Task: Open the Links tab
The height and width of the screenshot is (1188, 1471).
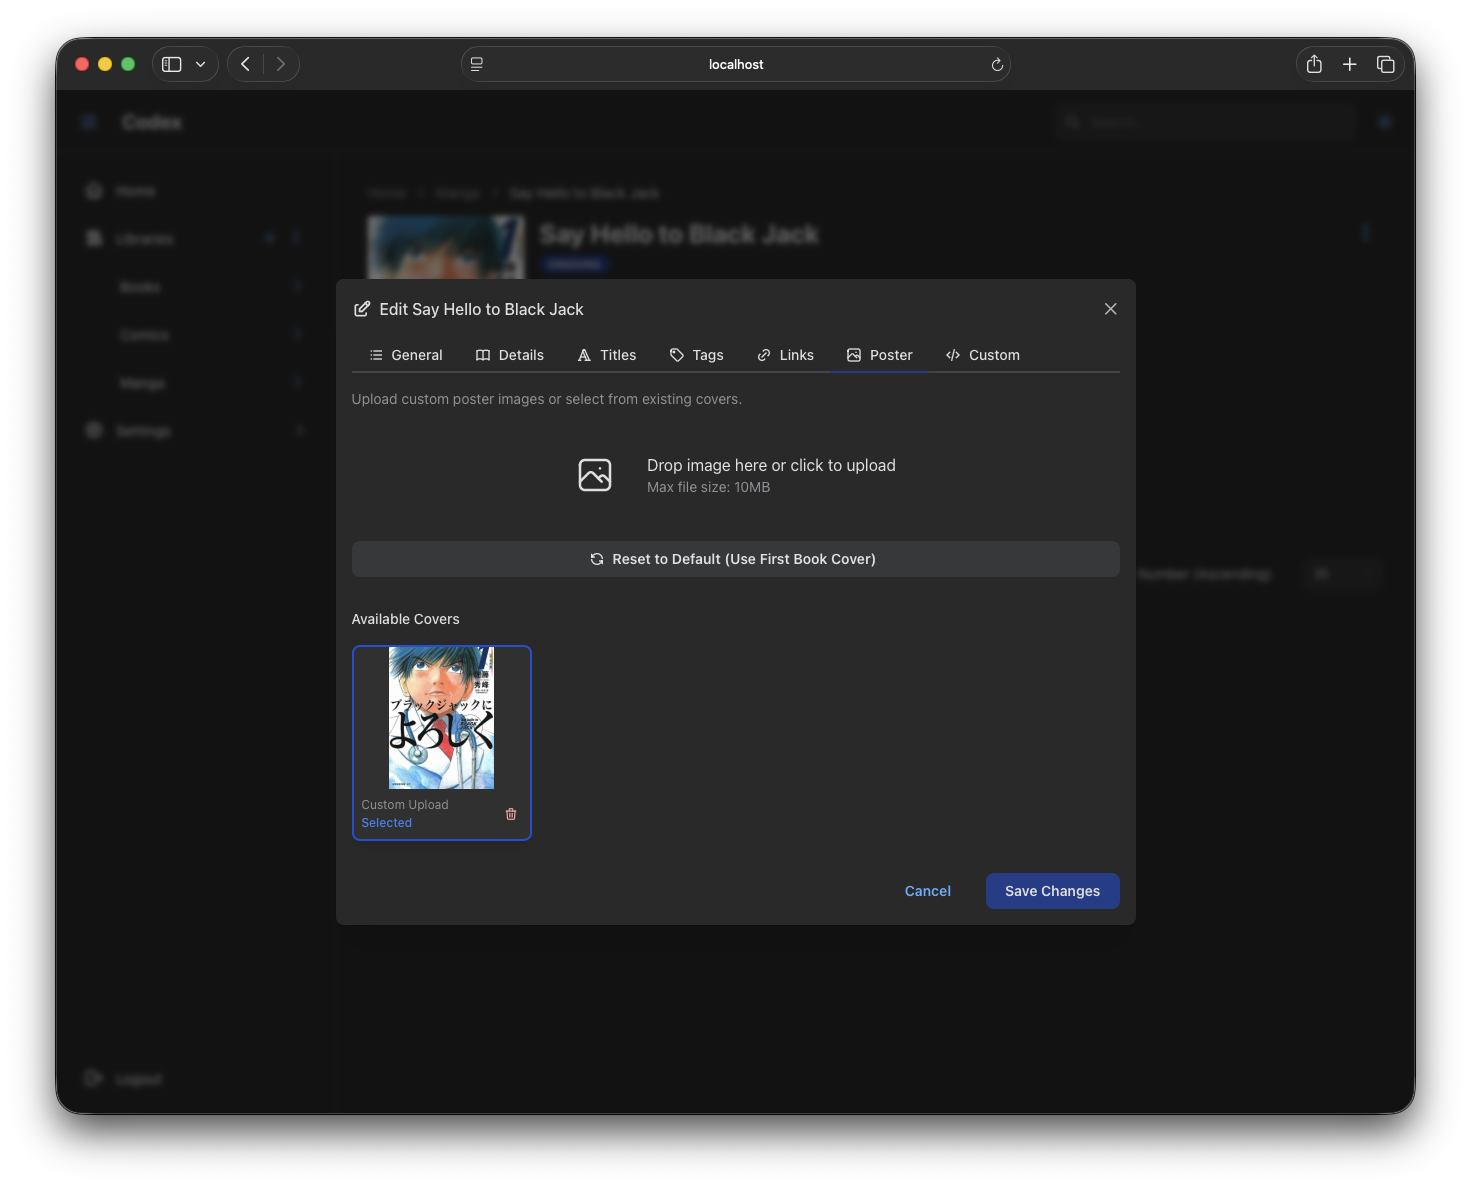Action: click(786, 355)
